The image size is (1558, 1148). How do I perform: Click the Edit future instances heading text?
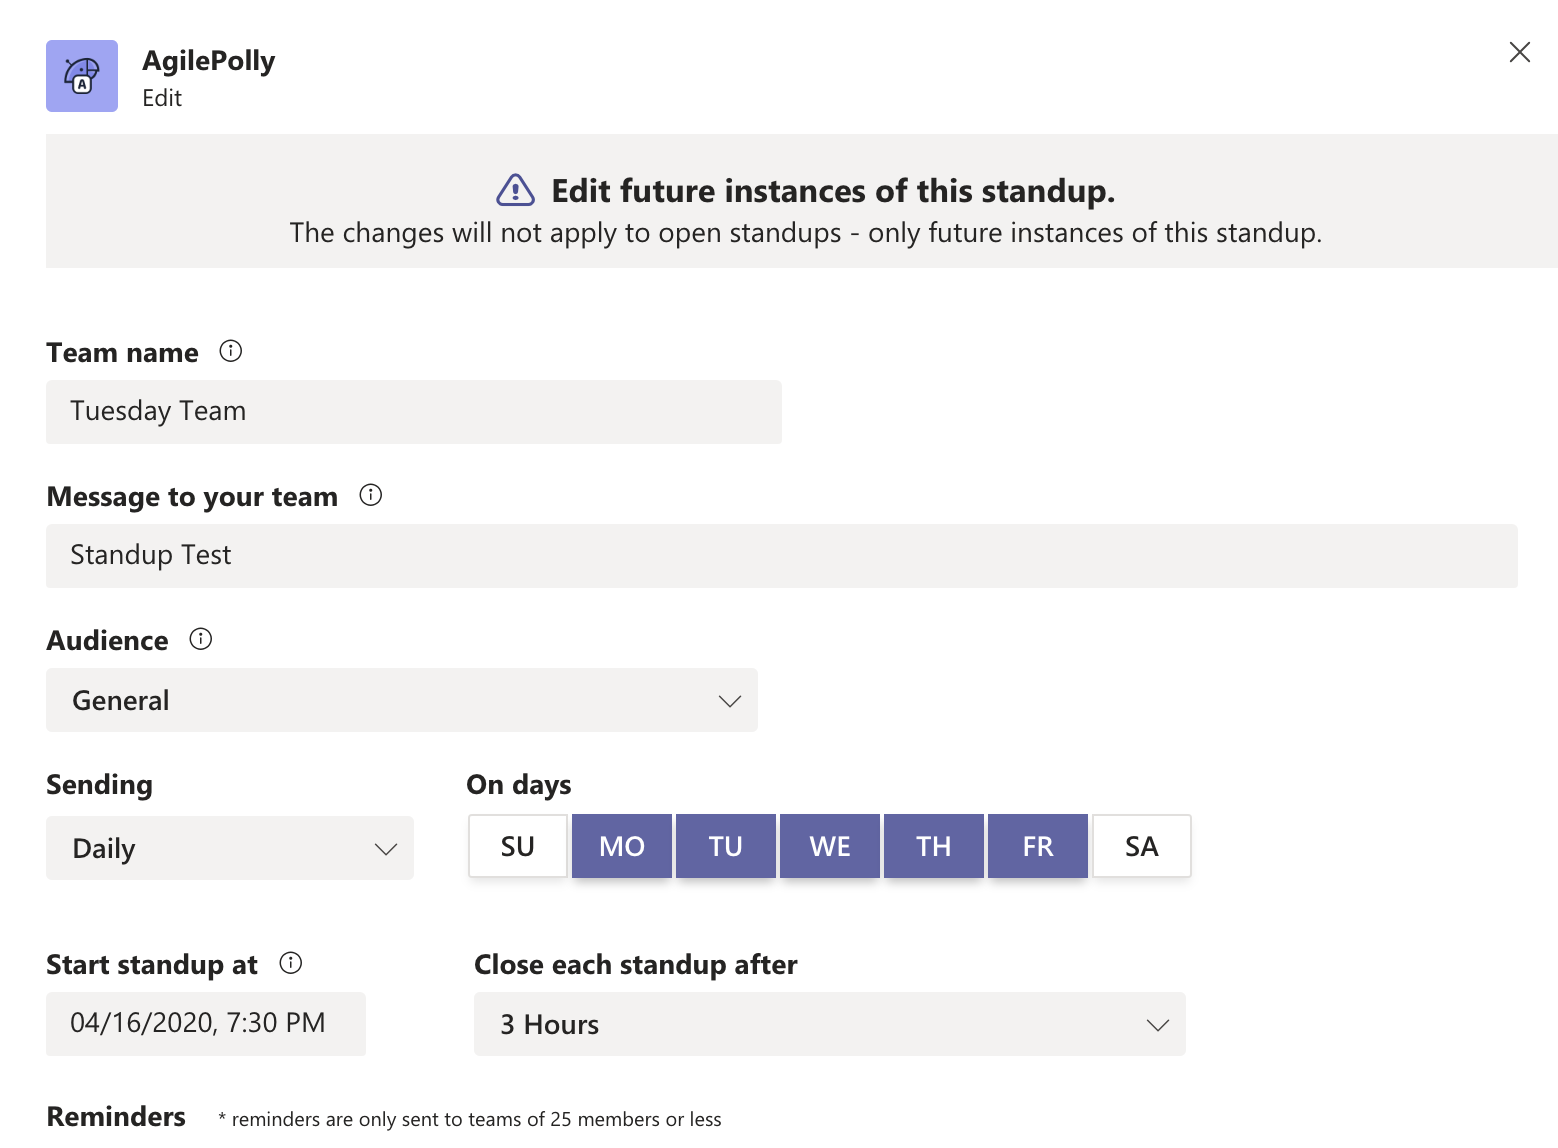coord(833,191)
